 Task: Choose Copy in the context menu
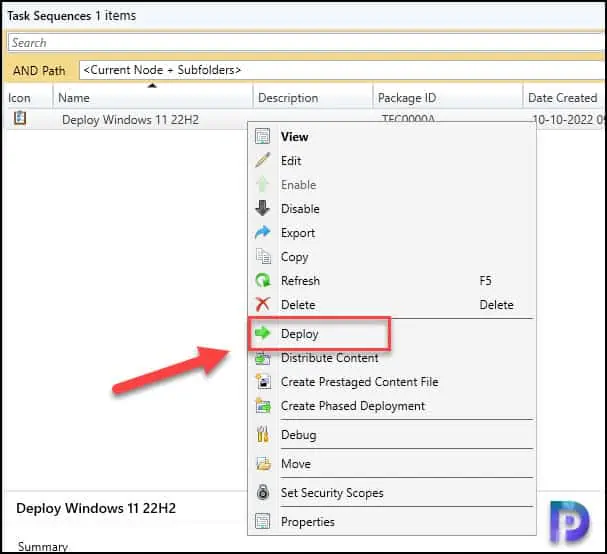pyautogui.click(x=392, y=256)
